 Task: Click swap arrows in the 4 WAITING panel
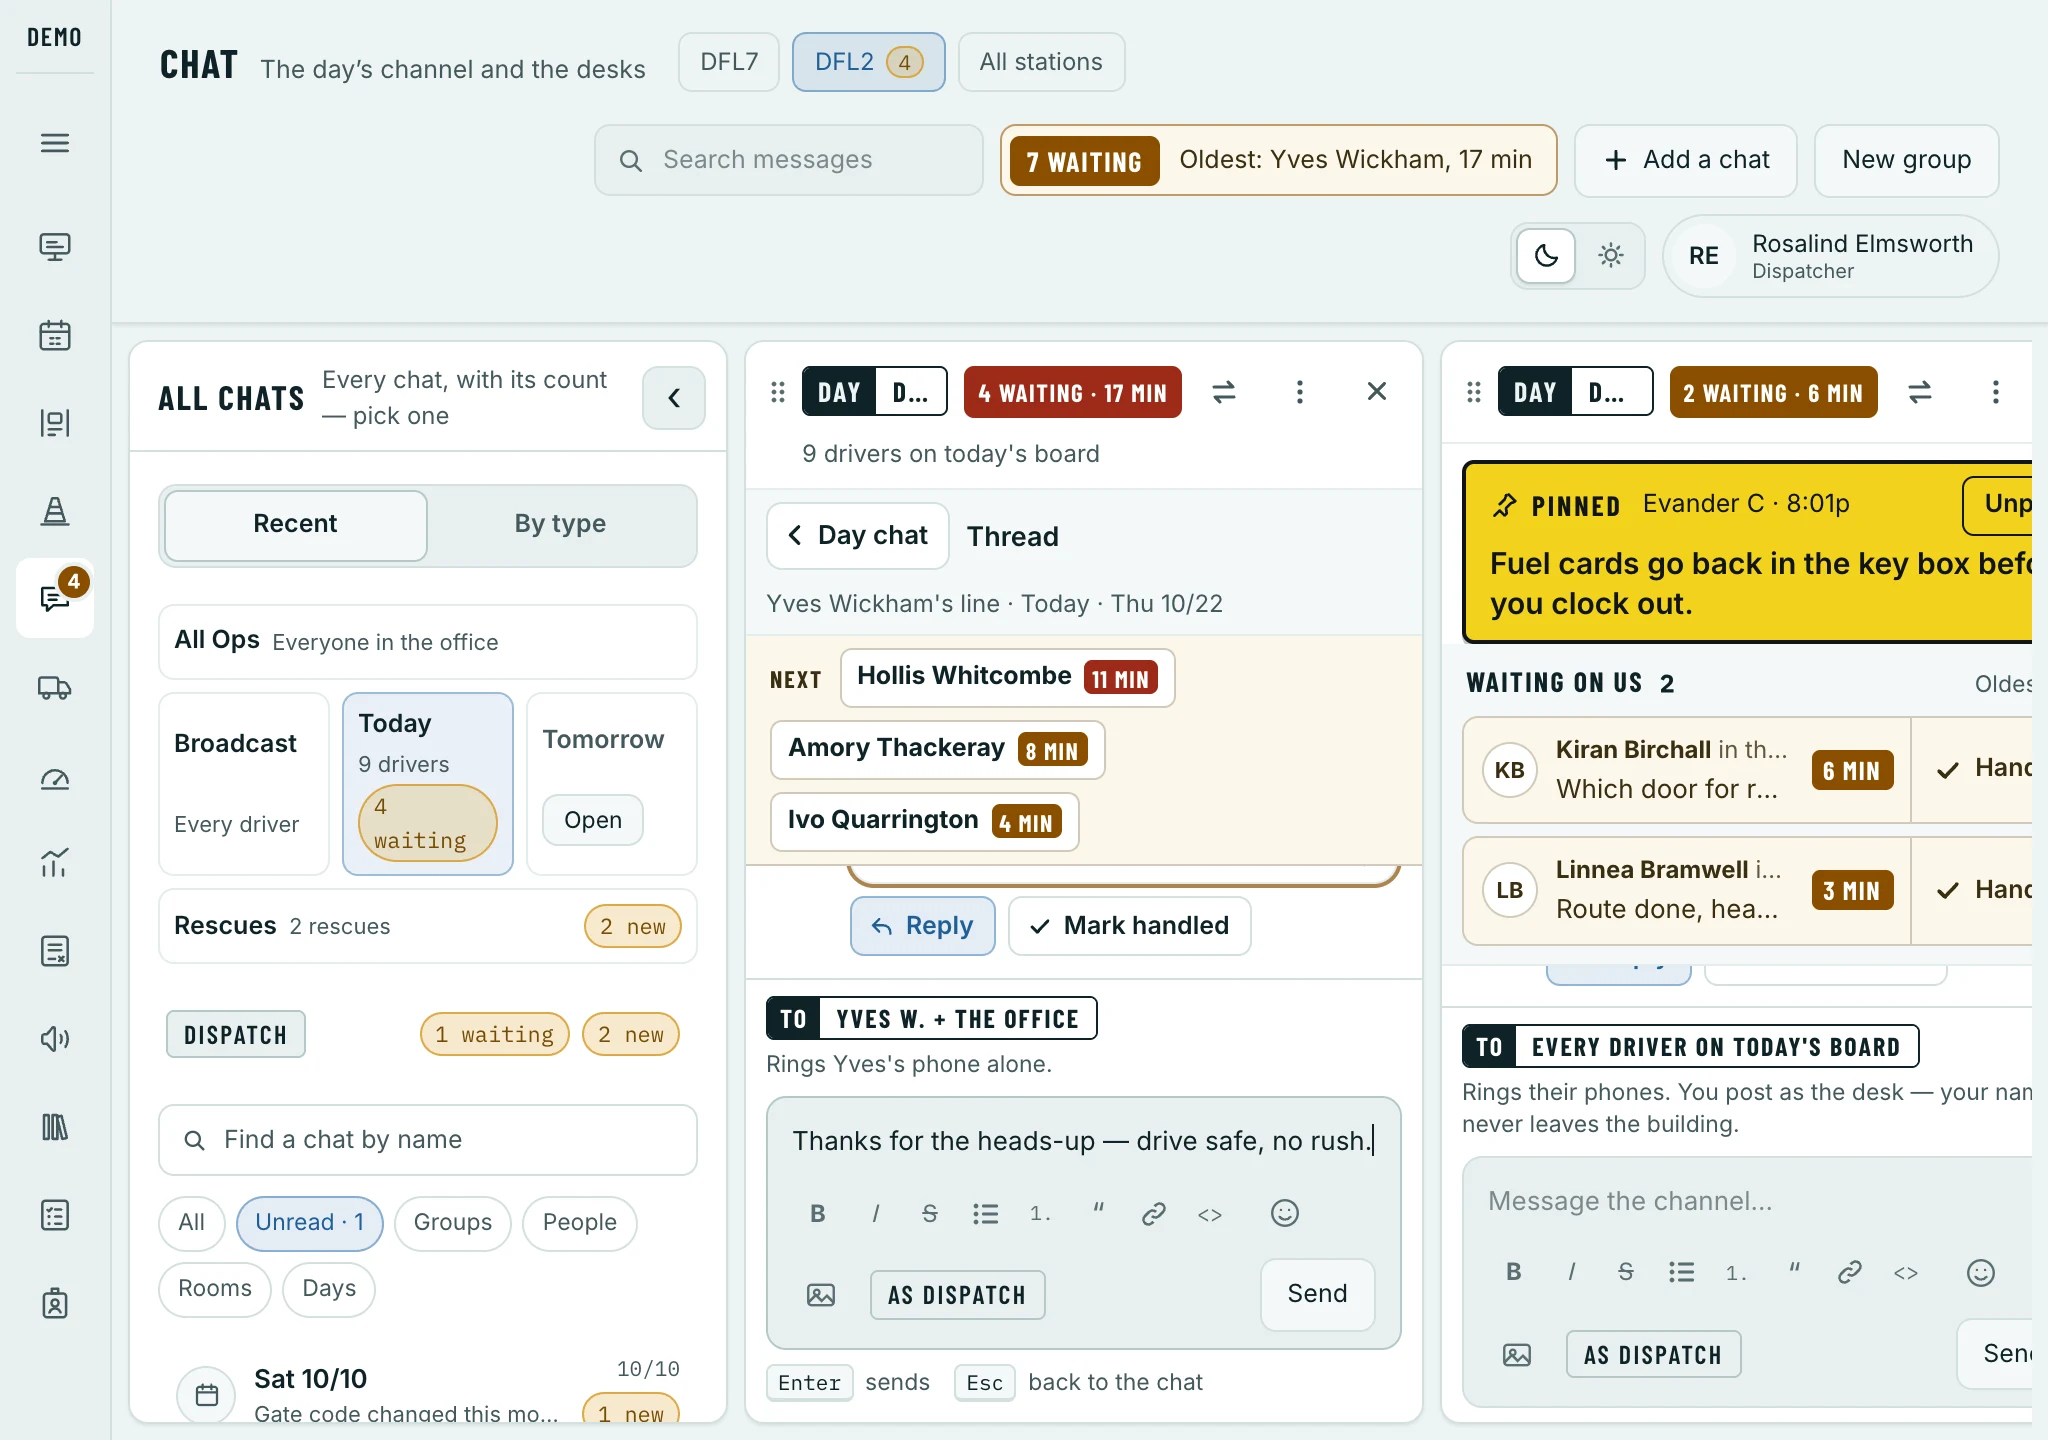[1224, 392]
